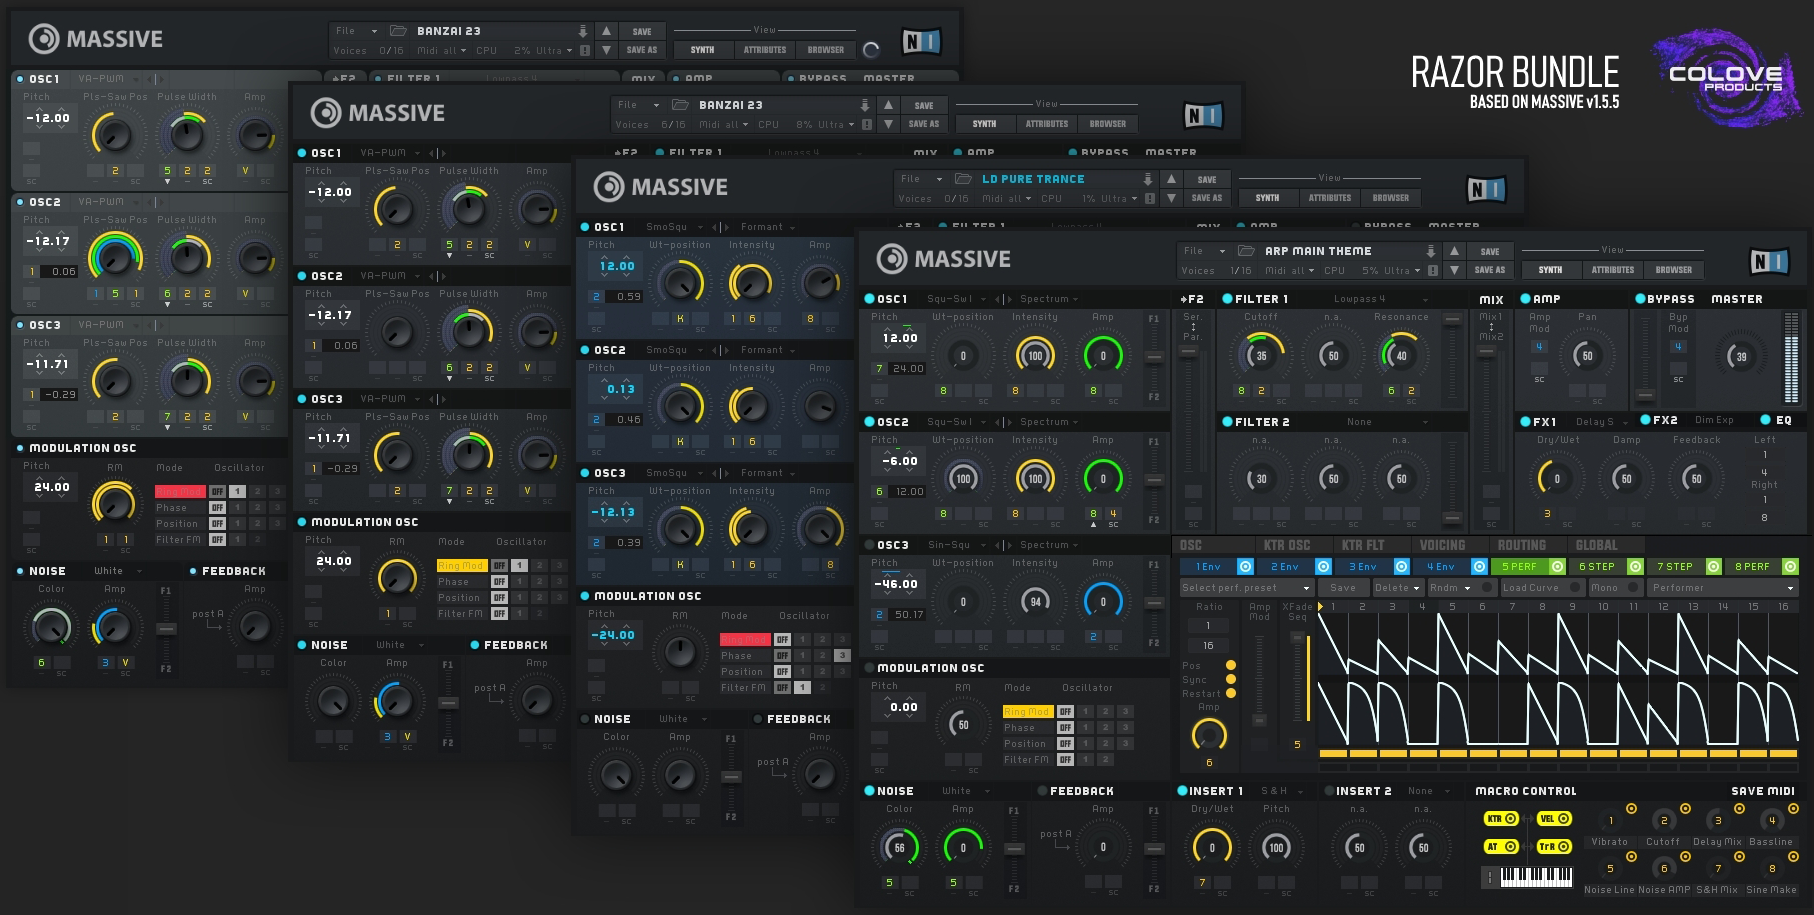The width and height of the screenshot is (1814, 915).
Task: Click the VEL macro handle
Action: pyautogui.click(x=1554, y=818)
